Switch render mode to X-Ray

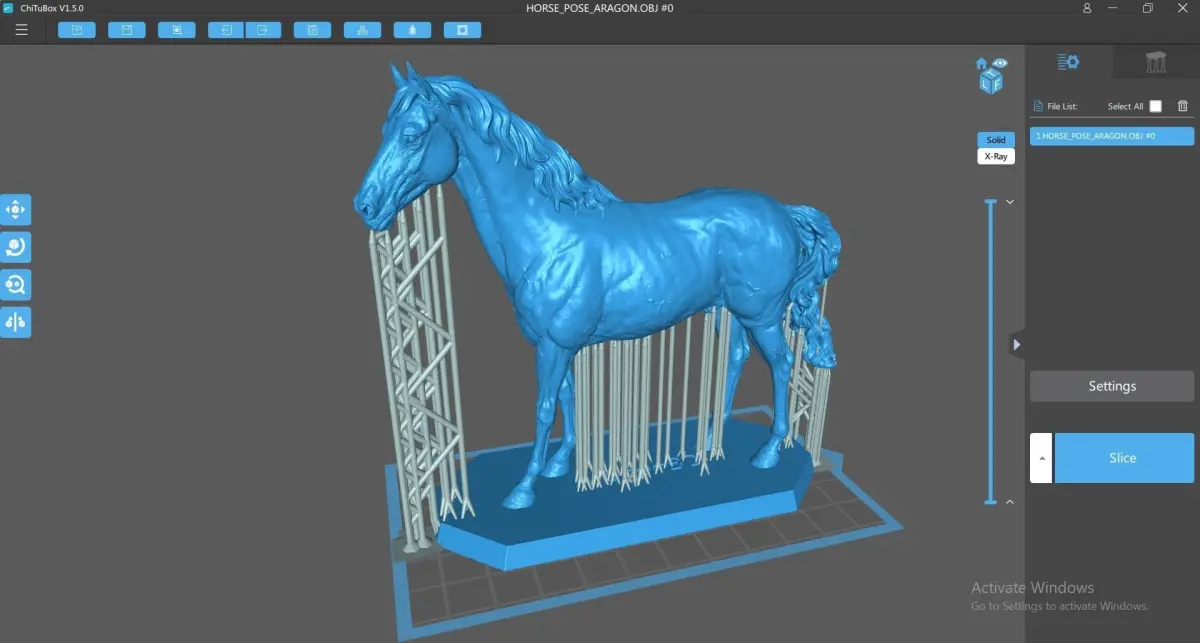pos(995,156)
